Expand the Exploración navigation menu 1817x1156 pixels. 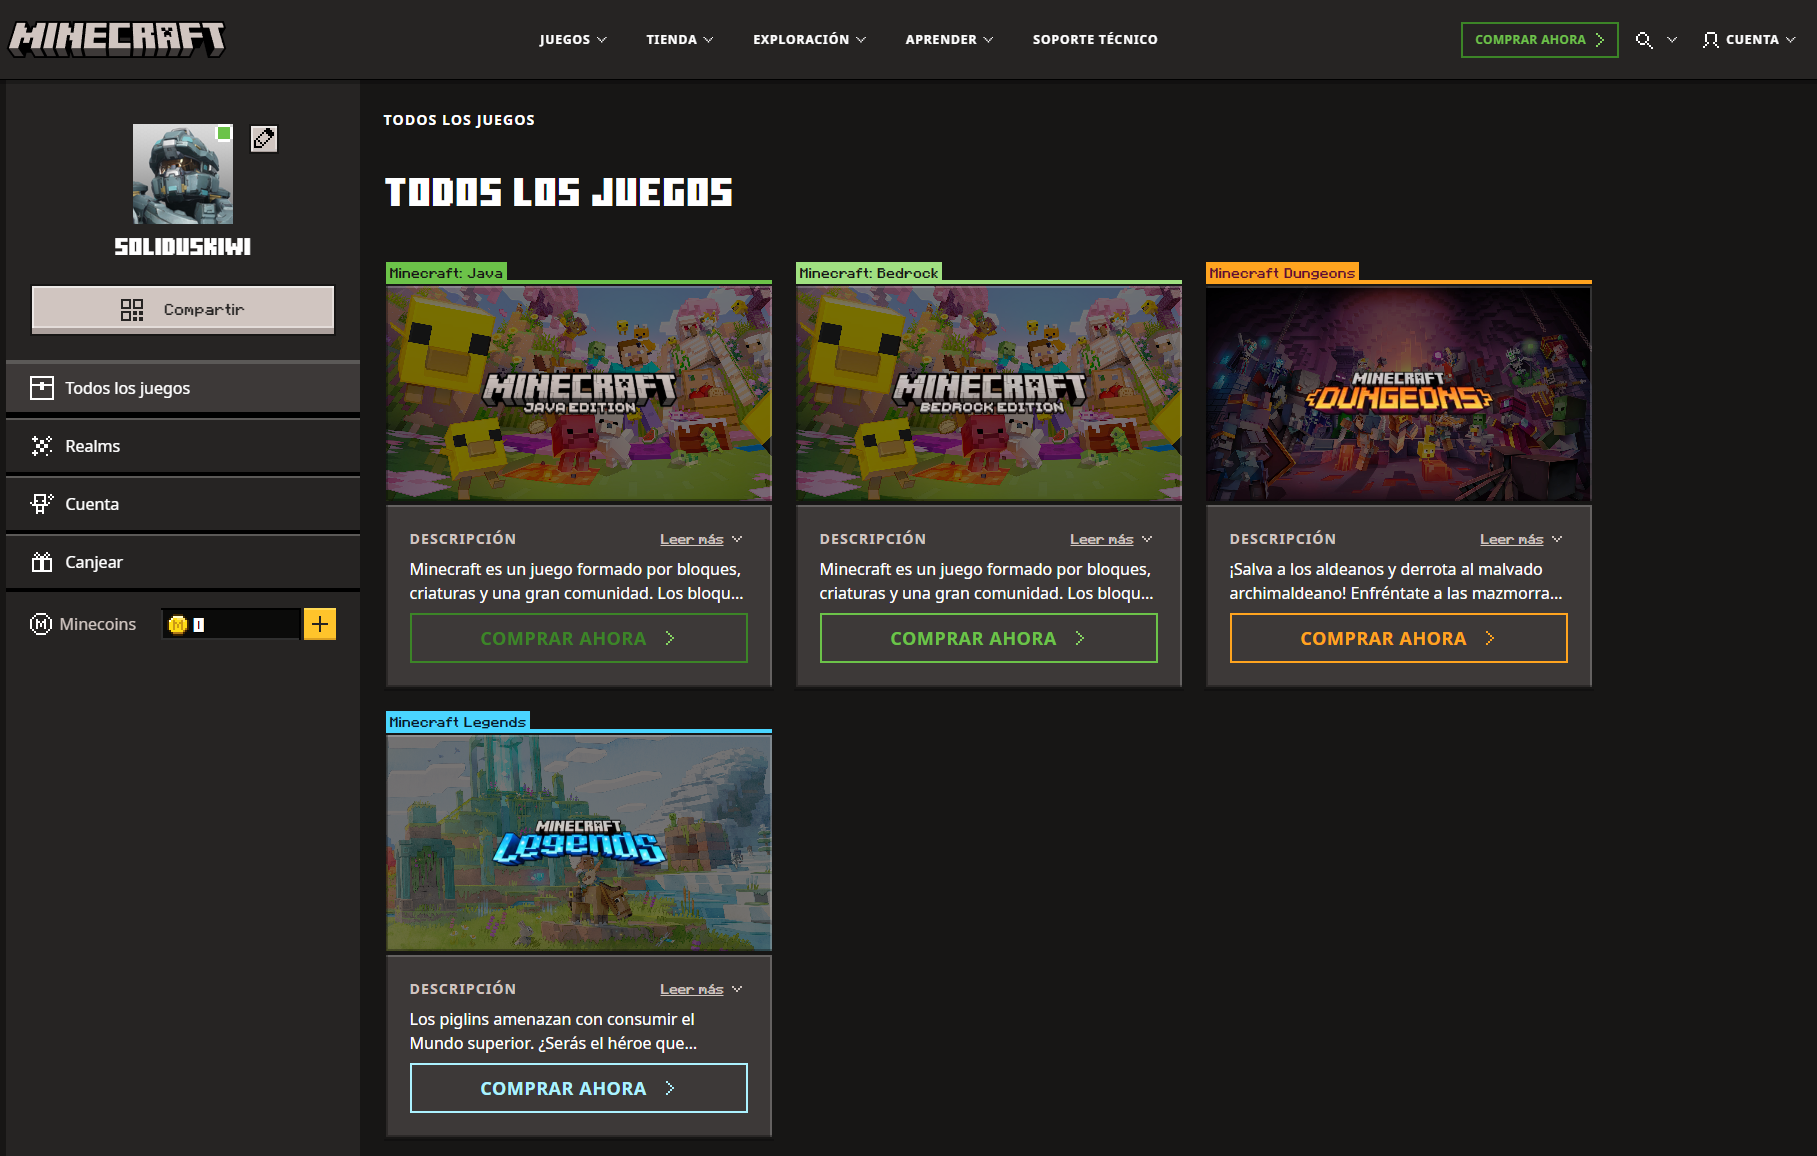(810, 40)
